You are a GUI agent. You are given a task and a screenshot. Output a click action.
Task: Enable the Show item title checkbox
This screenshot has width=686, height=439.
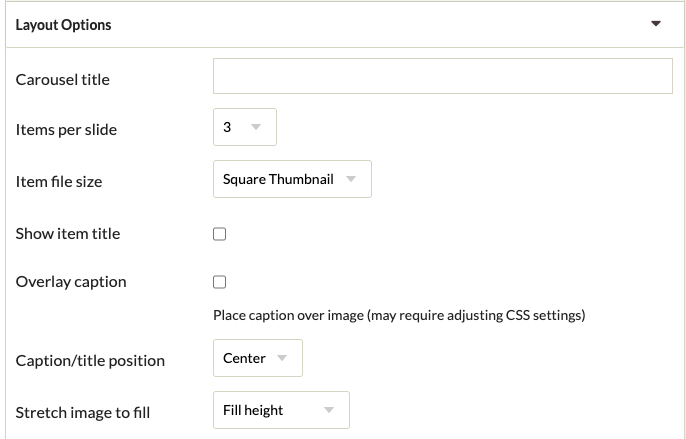pos(220,234)
